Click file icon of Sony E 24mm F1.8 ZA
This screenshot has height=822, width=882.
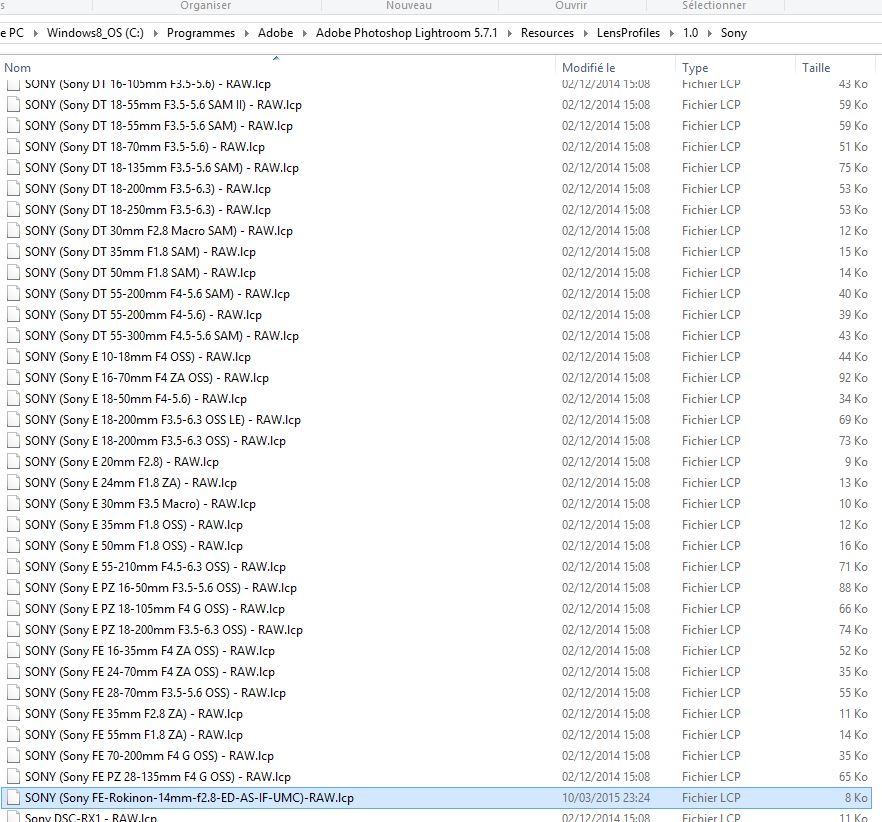(x=14, y=483)
